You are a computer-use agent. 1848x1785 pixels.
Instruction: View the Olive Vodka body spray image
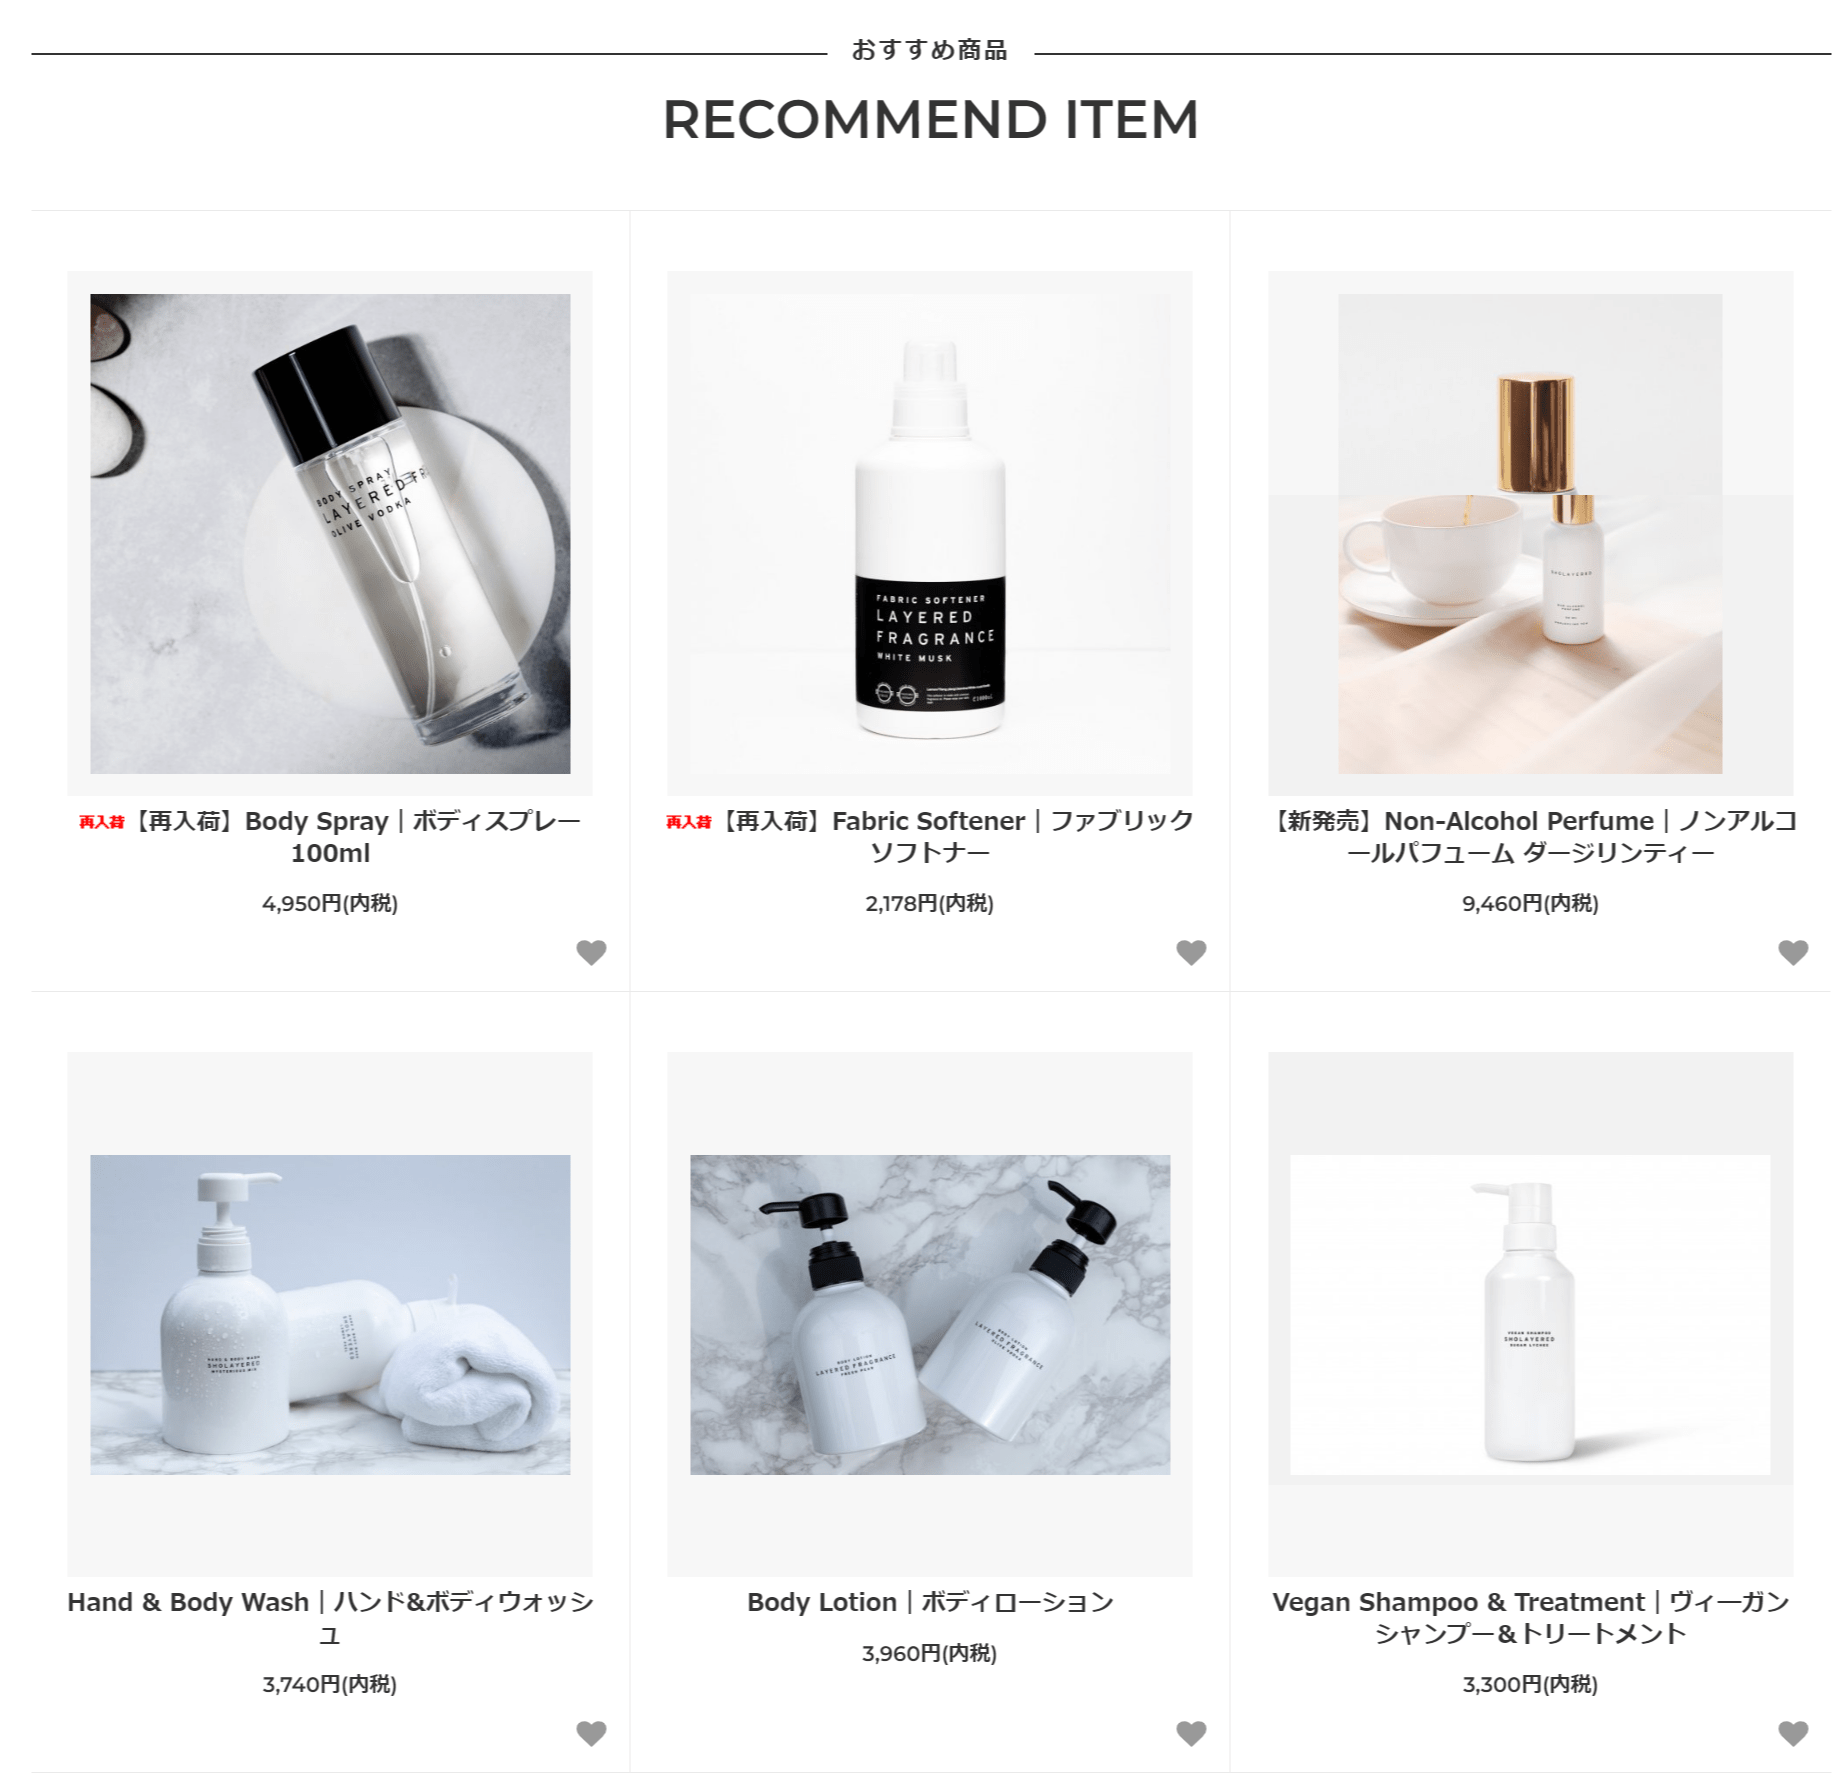(330, 533)
